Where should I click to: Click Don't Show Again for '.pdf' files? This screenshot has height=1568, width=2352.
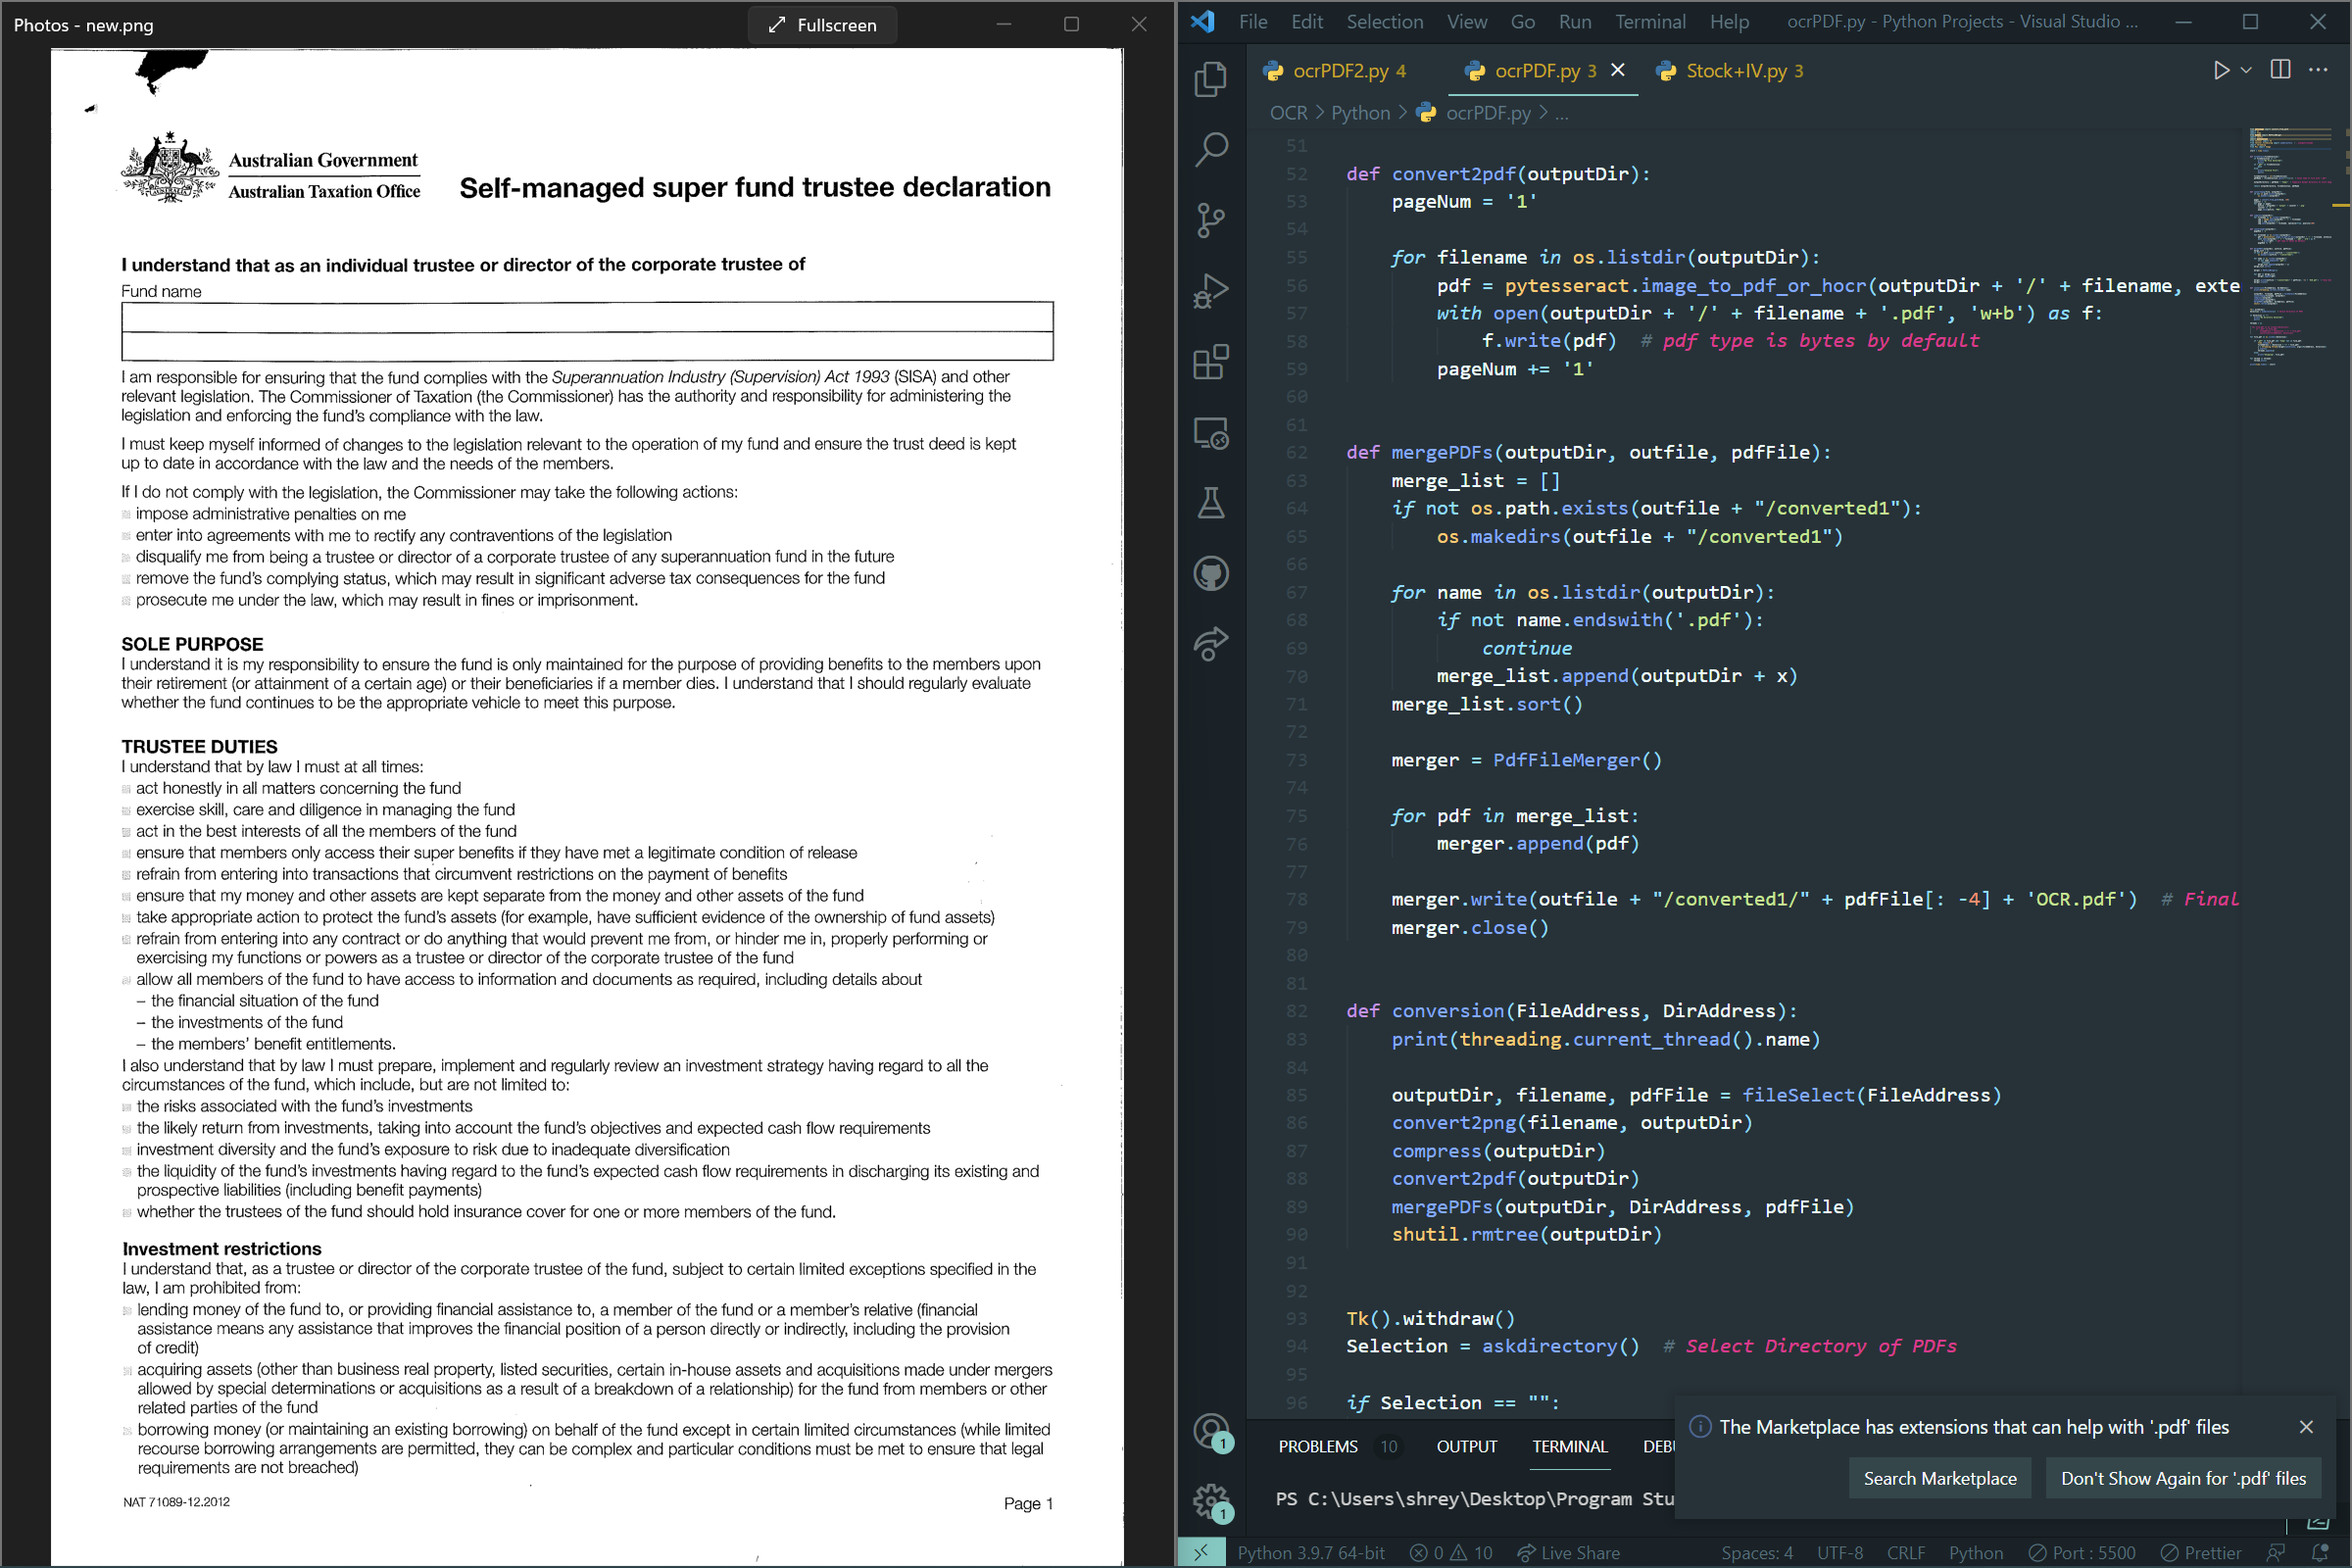[x=2183, y=1478]
